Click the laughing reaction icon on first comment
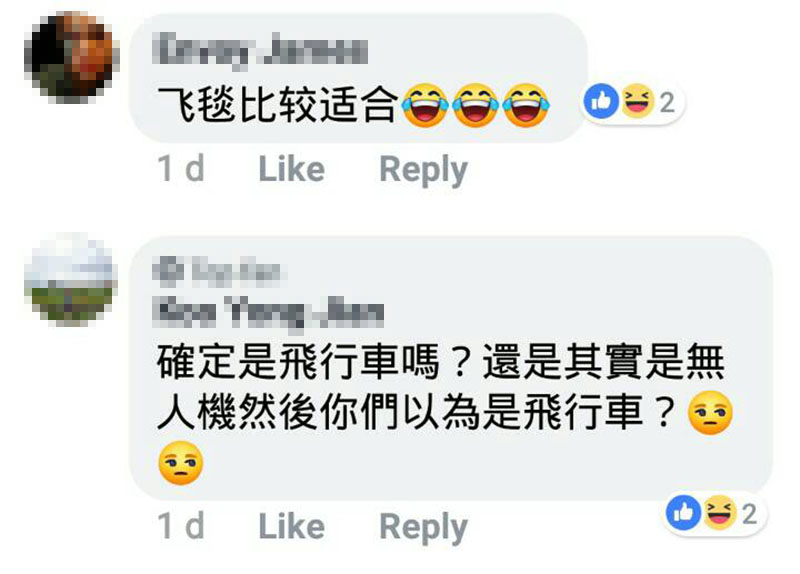800x574 pixels. click(636, 101)
